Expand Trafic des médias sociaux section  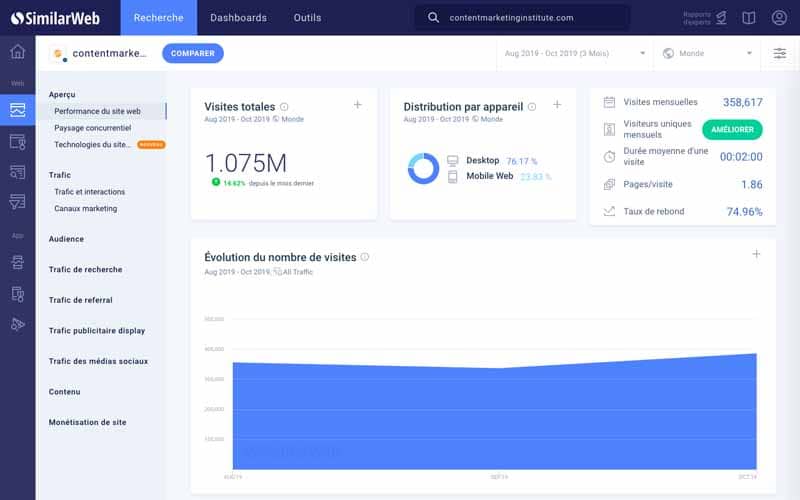point(98,361)
